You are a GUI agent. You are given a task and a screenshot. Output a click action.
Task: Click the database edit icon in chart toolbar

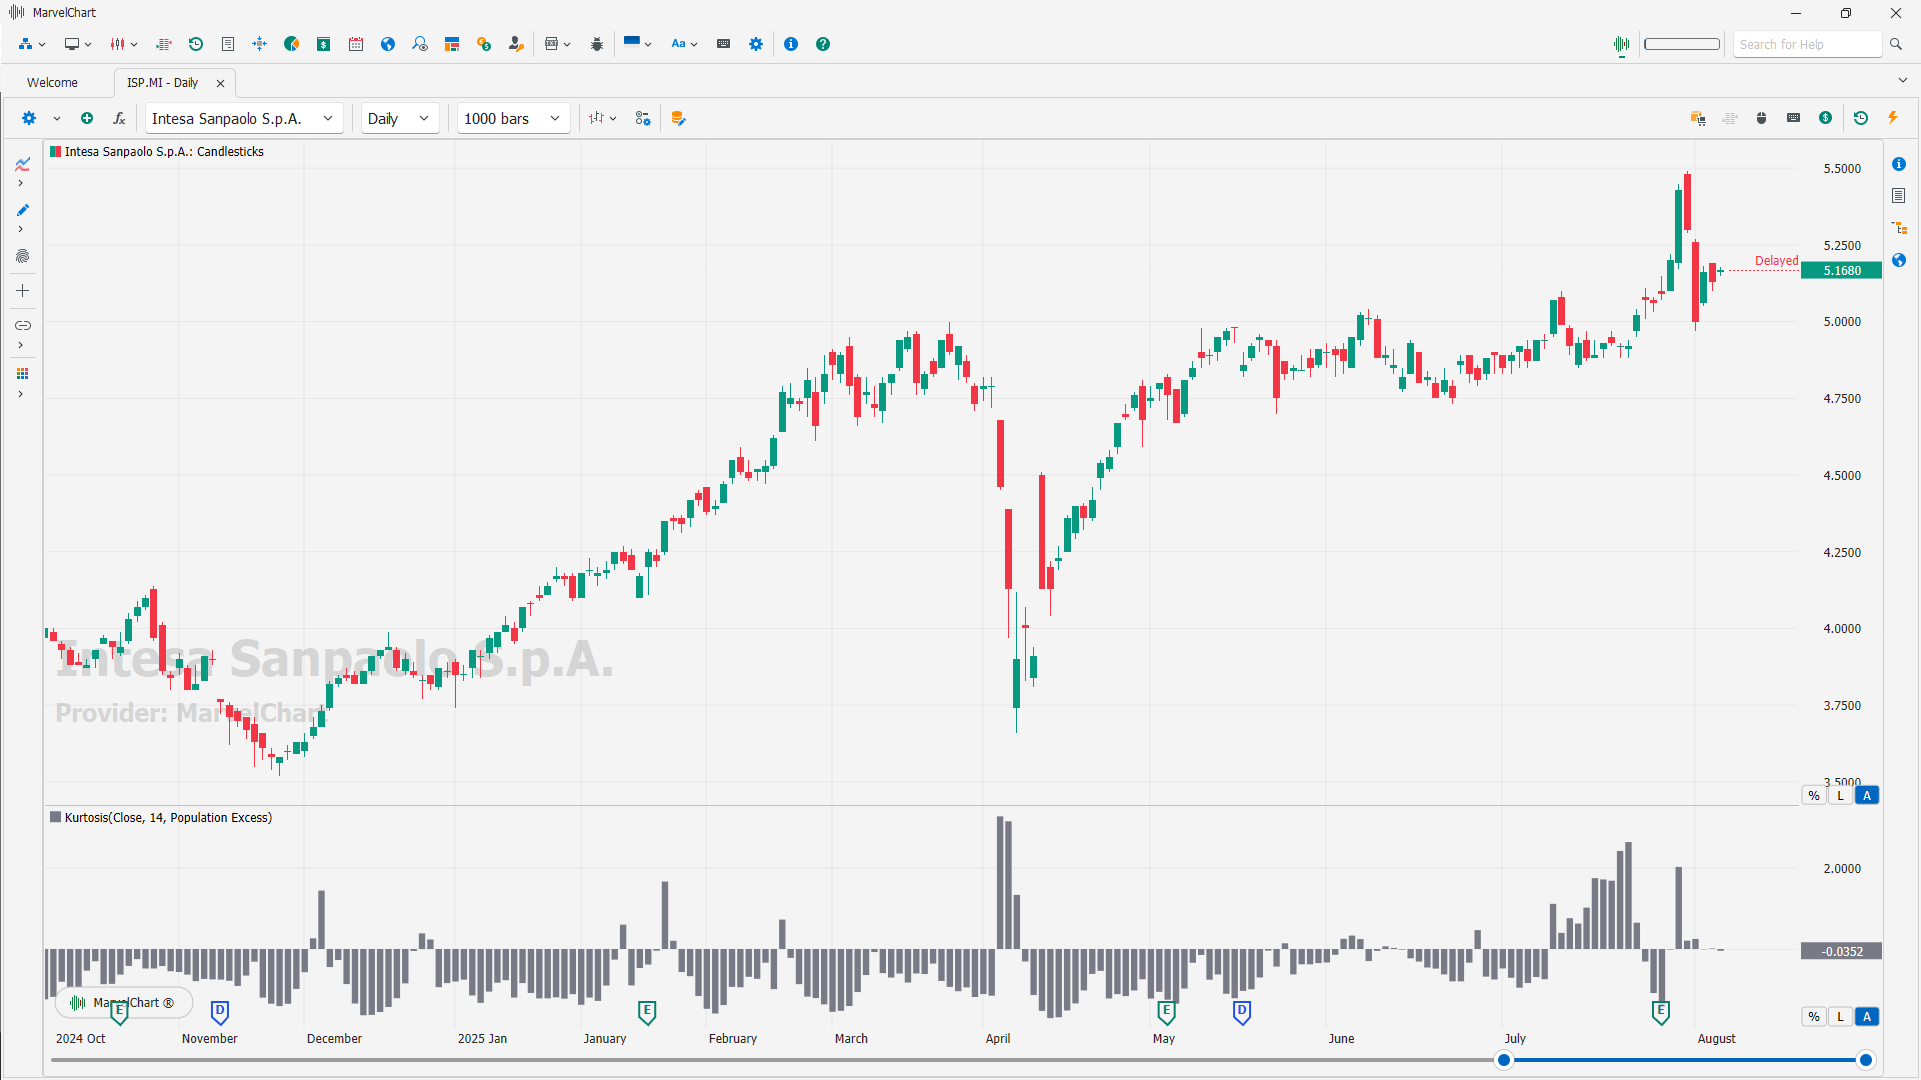pyautogui.click(x=679, y=118)
